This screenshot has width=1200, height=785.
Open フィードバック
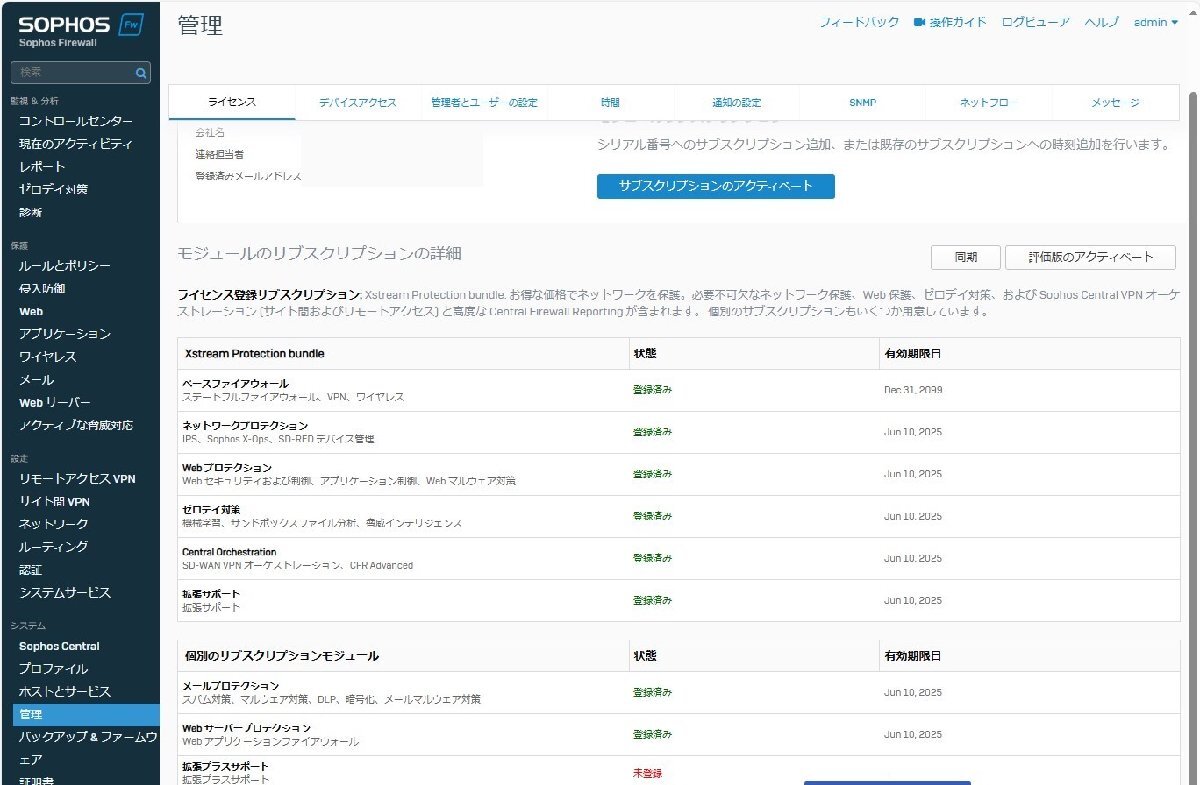click(x=860, y=22)
